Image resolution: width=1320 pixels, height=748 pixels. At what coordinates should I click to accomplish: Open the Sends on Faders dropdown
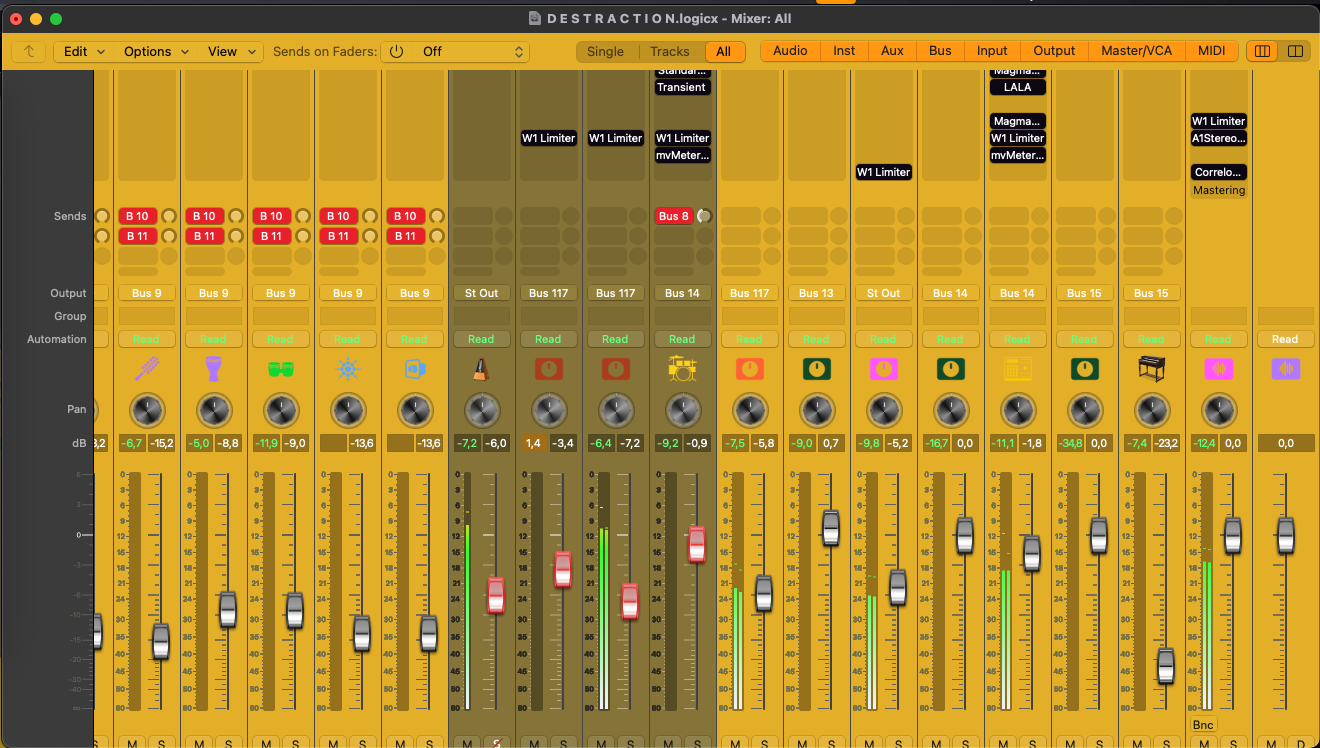tap(456, 51)
